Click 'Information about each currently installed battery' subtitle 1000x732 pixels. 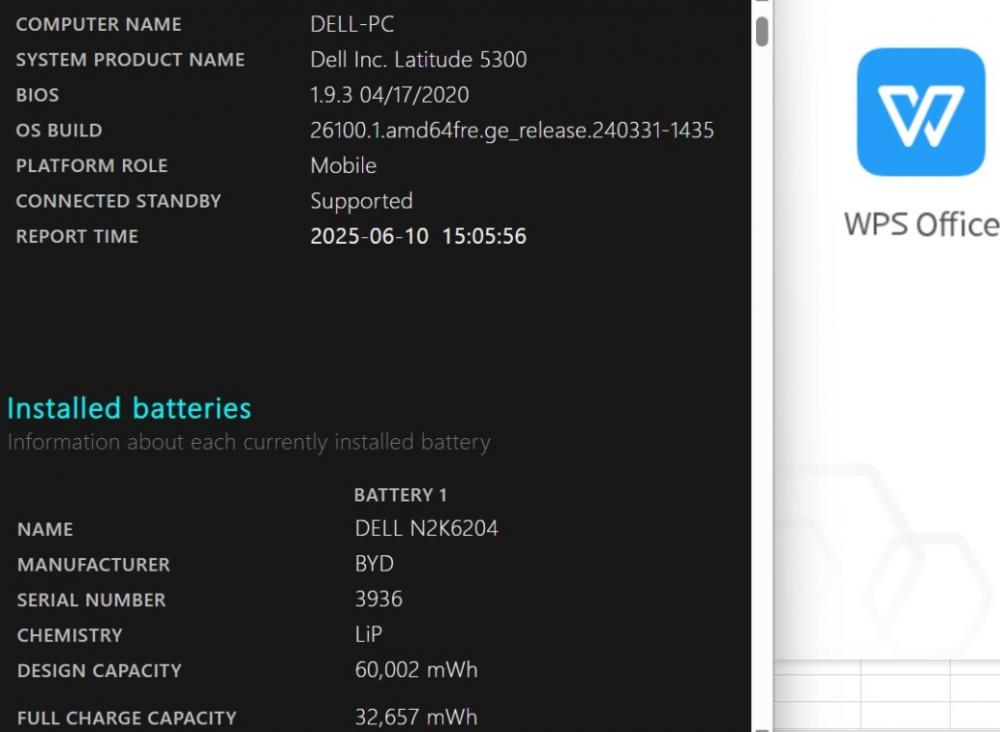tap(249, 442)
